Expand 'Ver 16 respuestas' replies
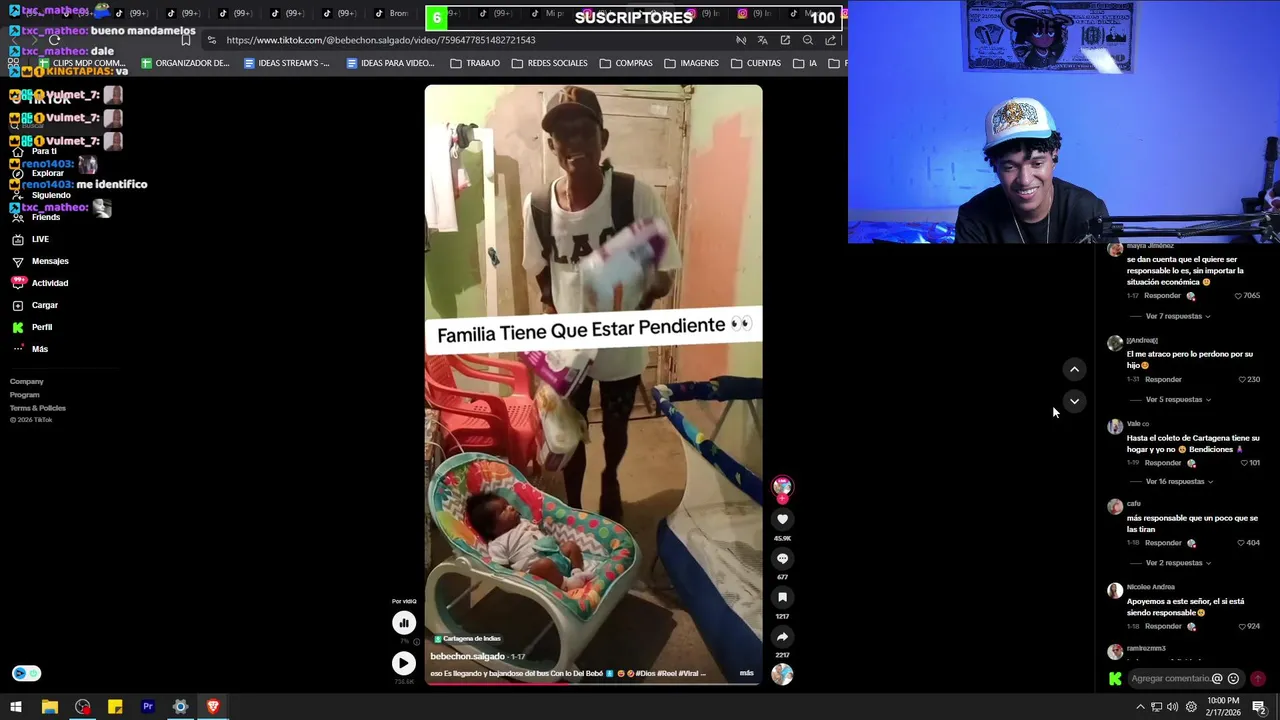1280x720 pixels. [1179, 481]
